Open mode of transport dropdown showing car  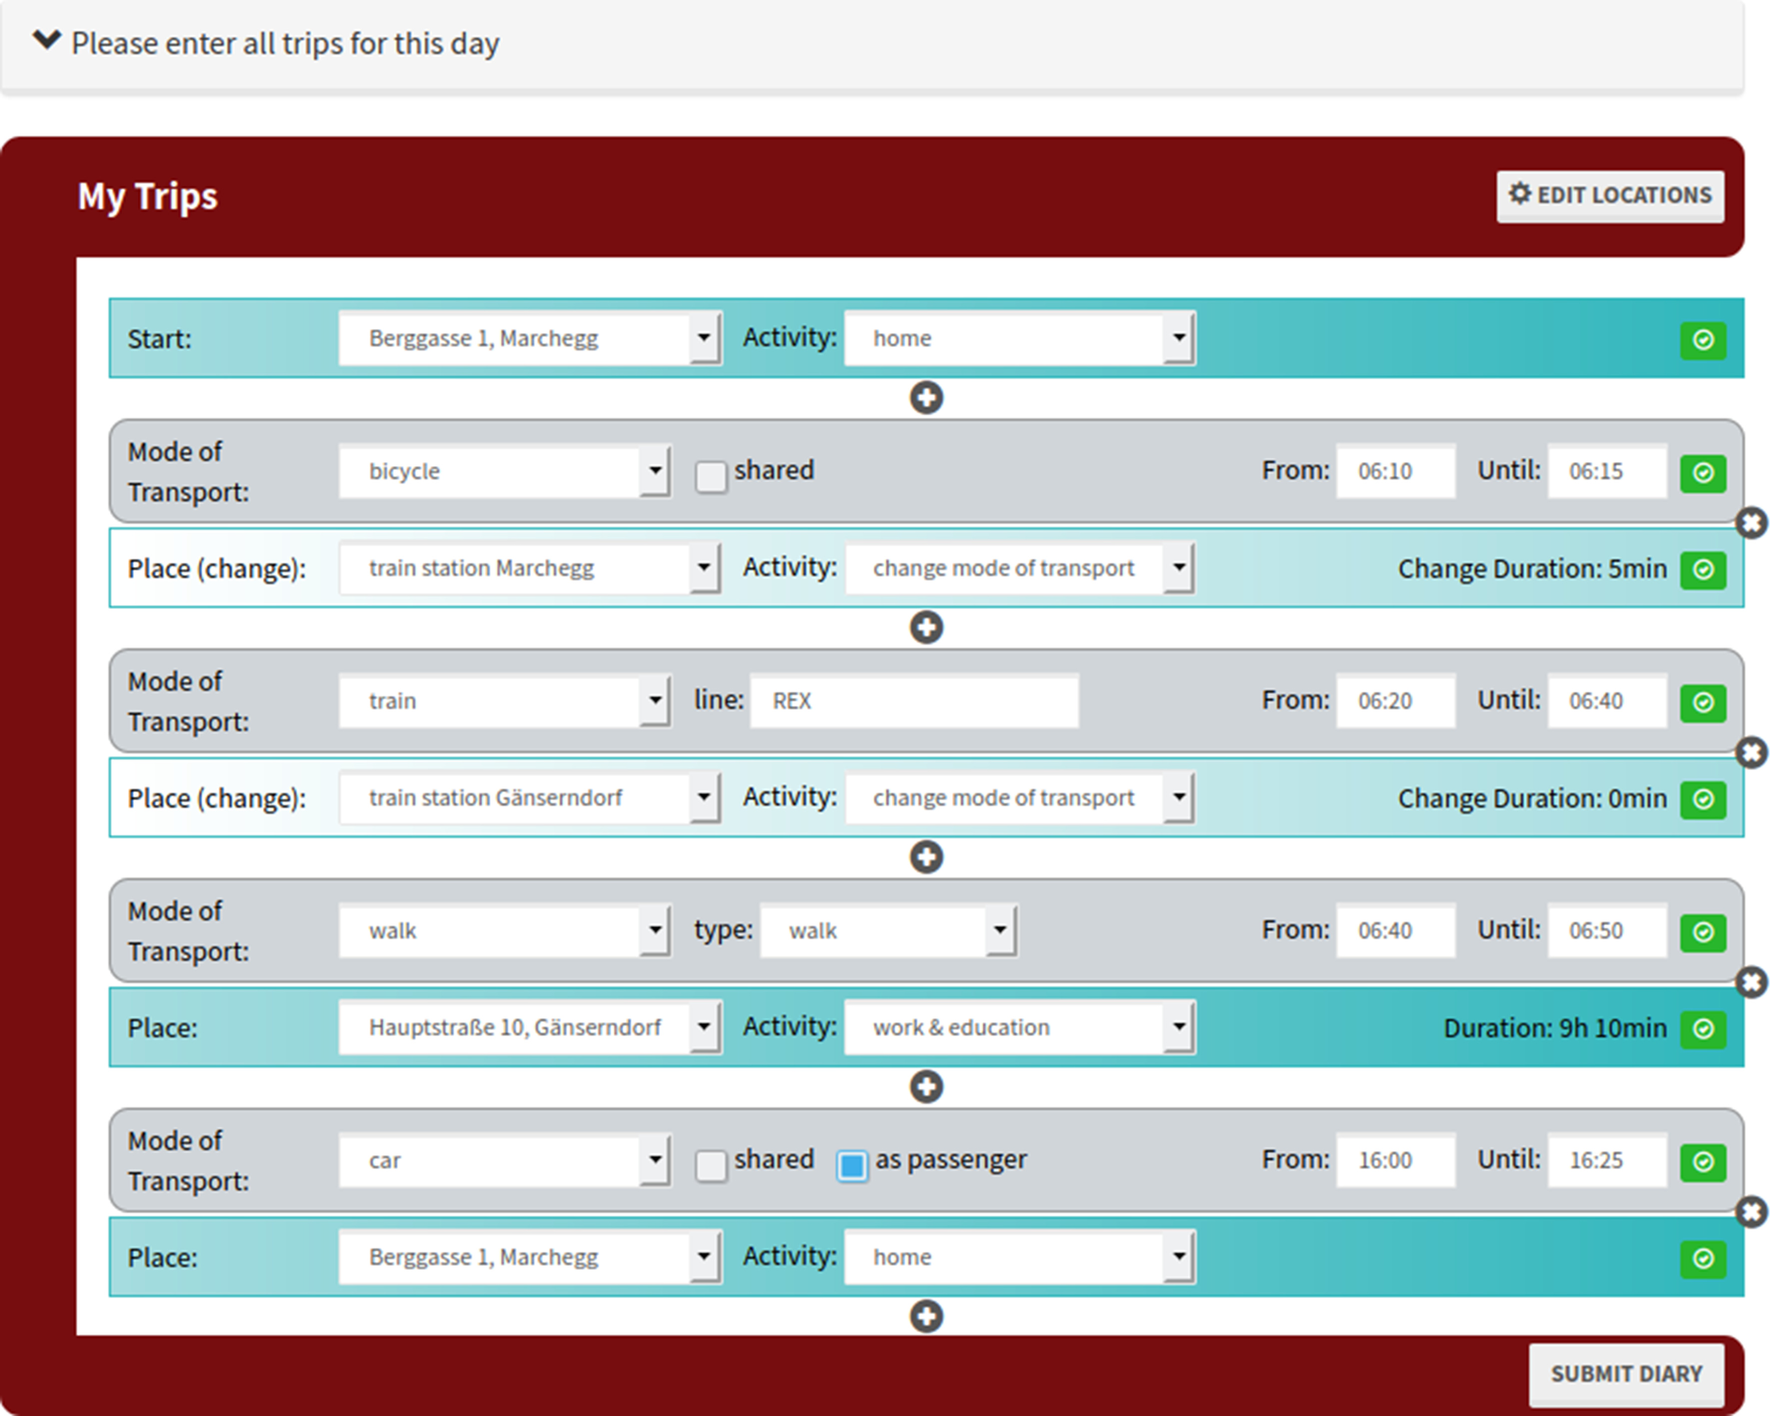click(504, 1160)
